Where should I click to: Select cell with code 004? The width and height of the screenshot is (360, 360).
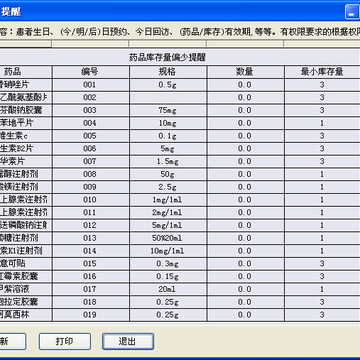(91, 123)
